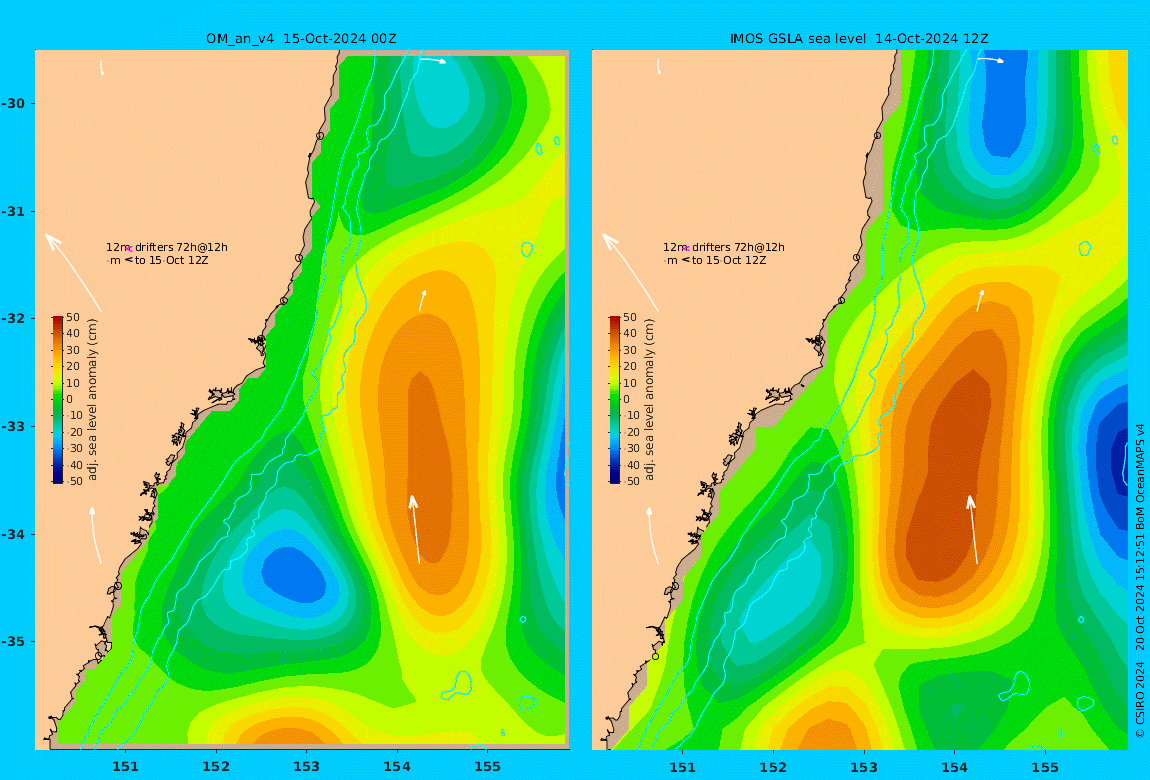Click longitude label 154 under the left map
Viewport: 1150px width, 780px height.
click(397, 766)
